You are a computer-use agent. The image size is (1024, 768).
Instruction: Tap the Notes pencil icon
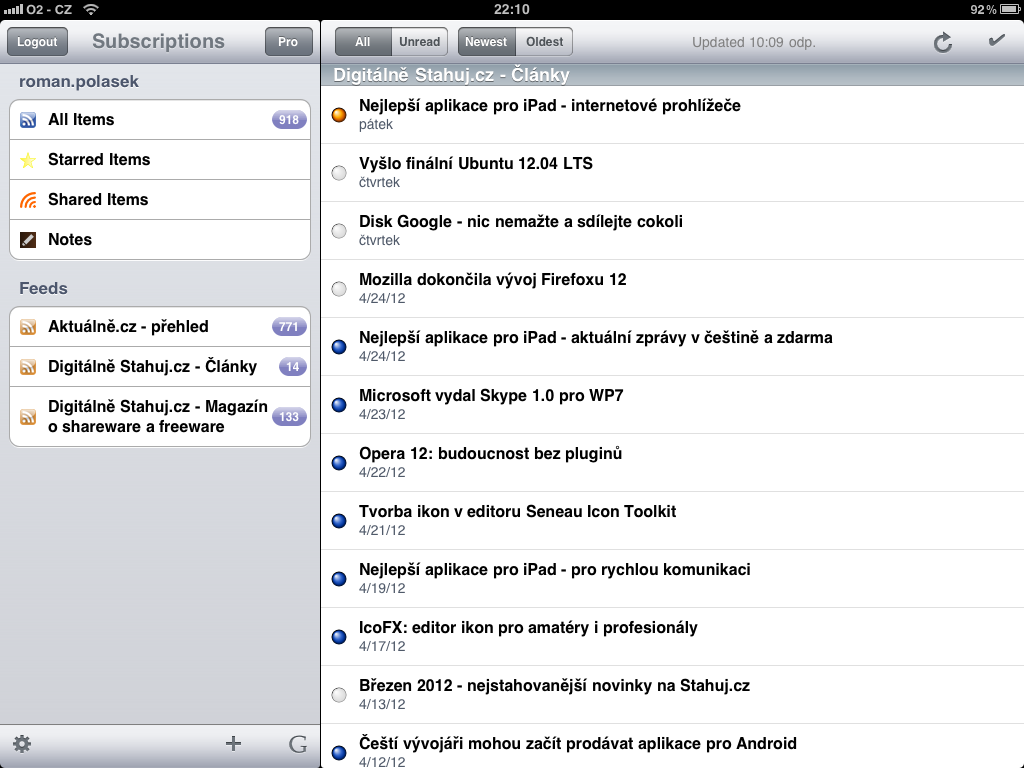pos(28,240)
